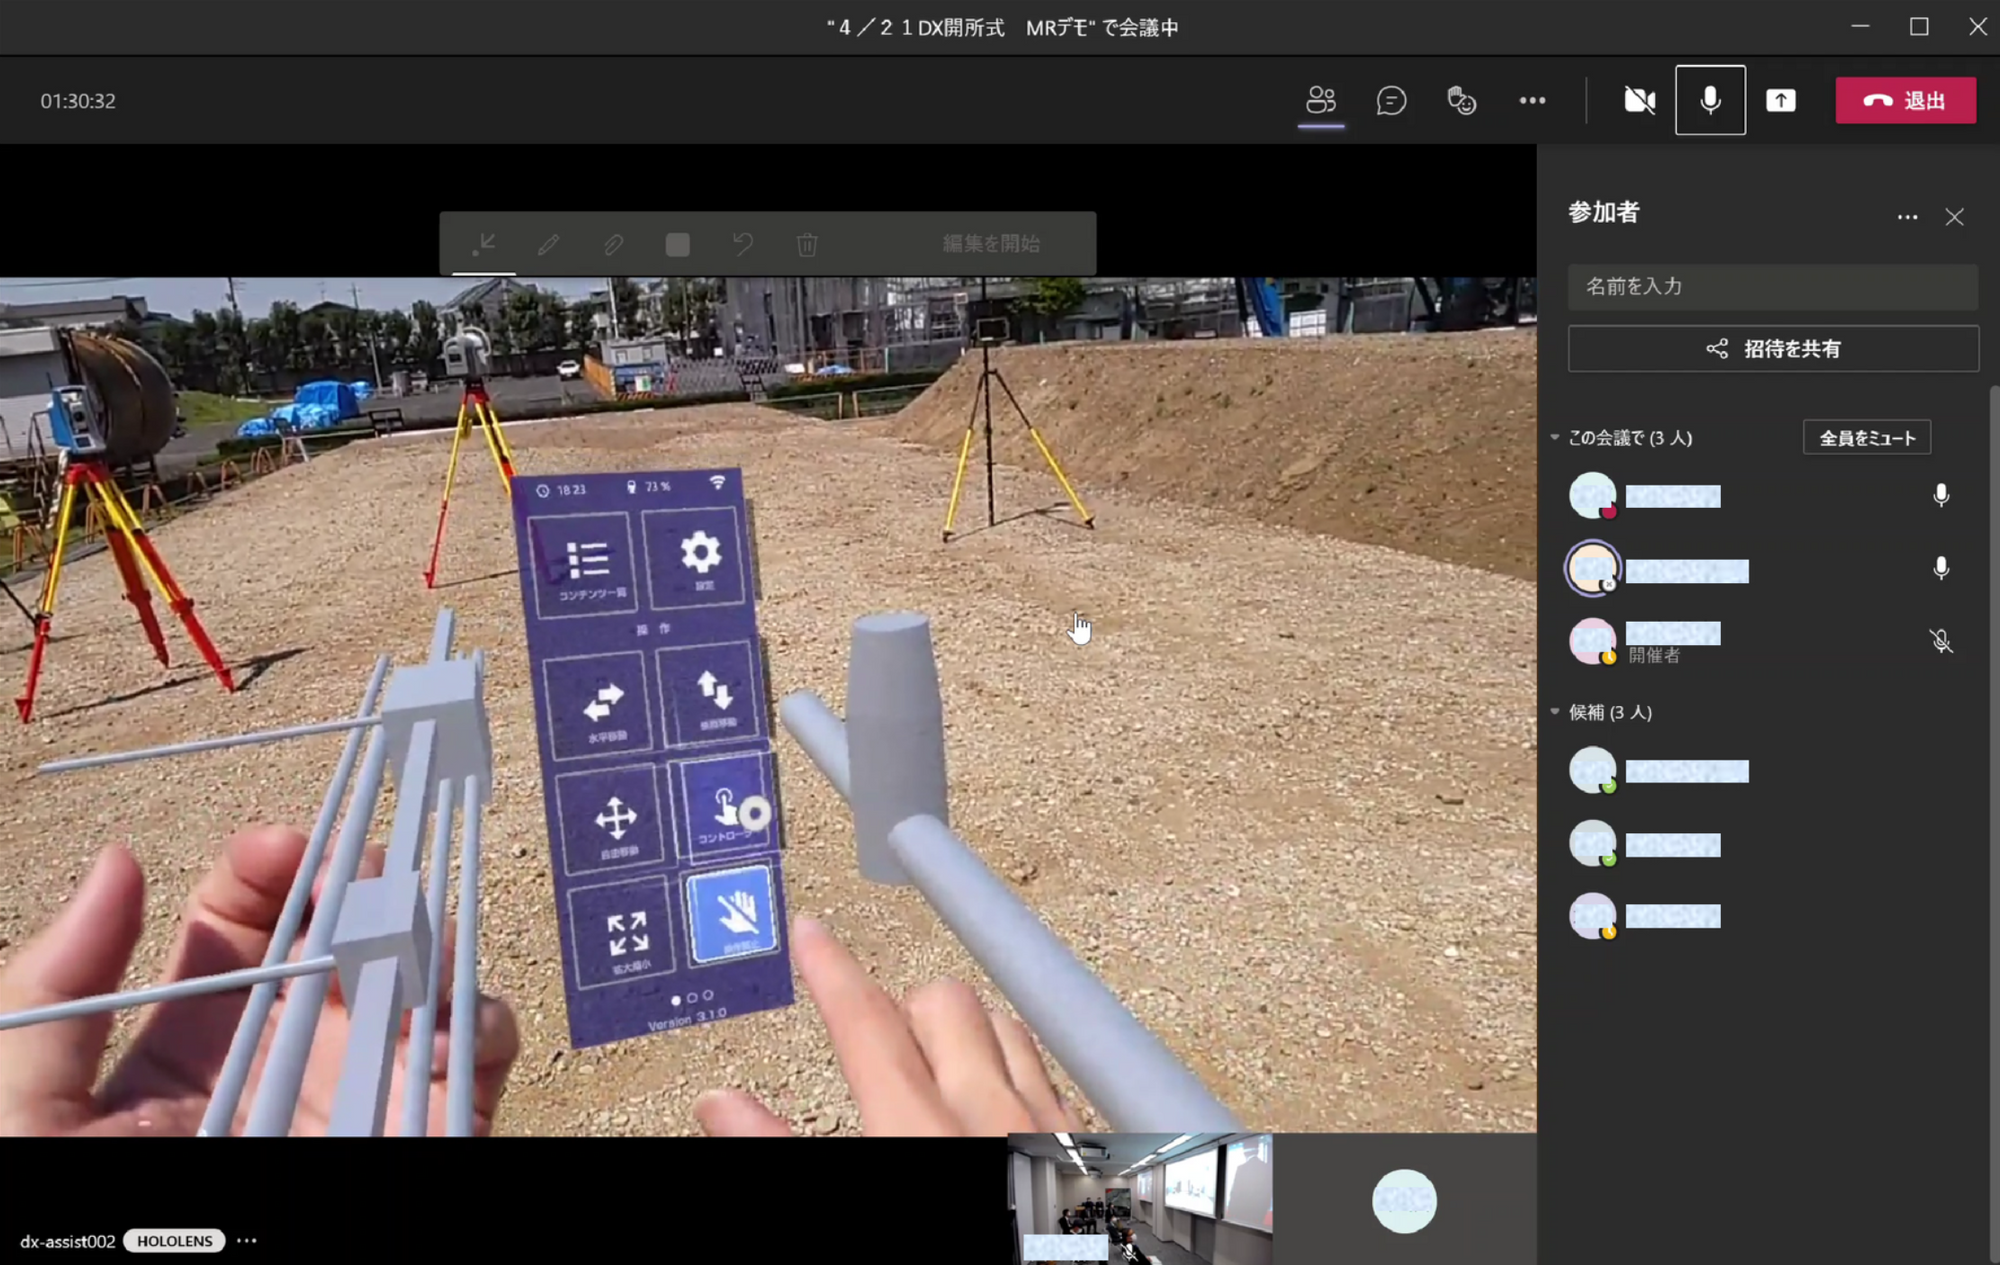Open dx-assist002 video options menu
This screenshot has width=2000, height=1265.
tap(247, 1241)
